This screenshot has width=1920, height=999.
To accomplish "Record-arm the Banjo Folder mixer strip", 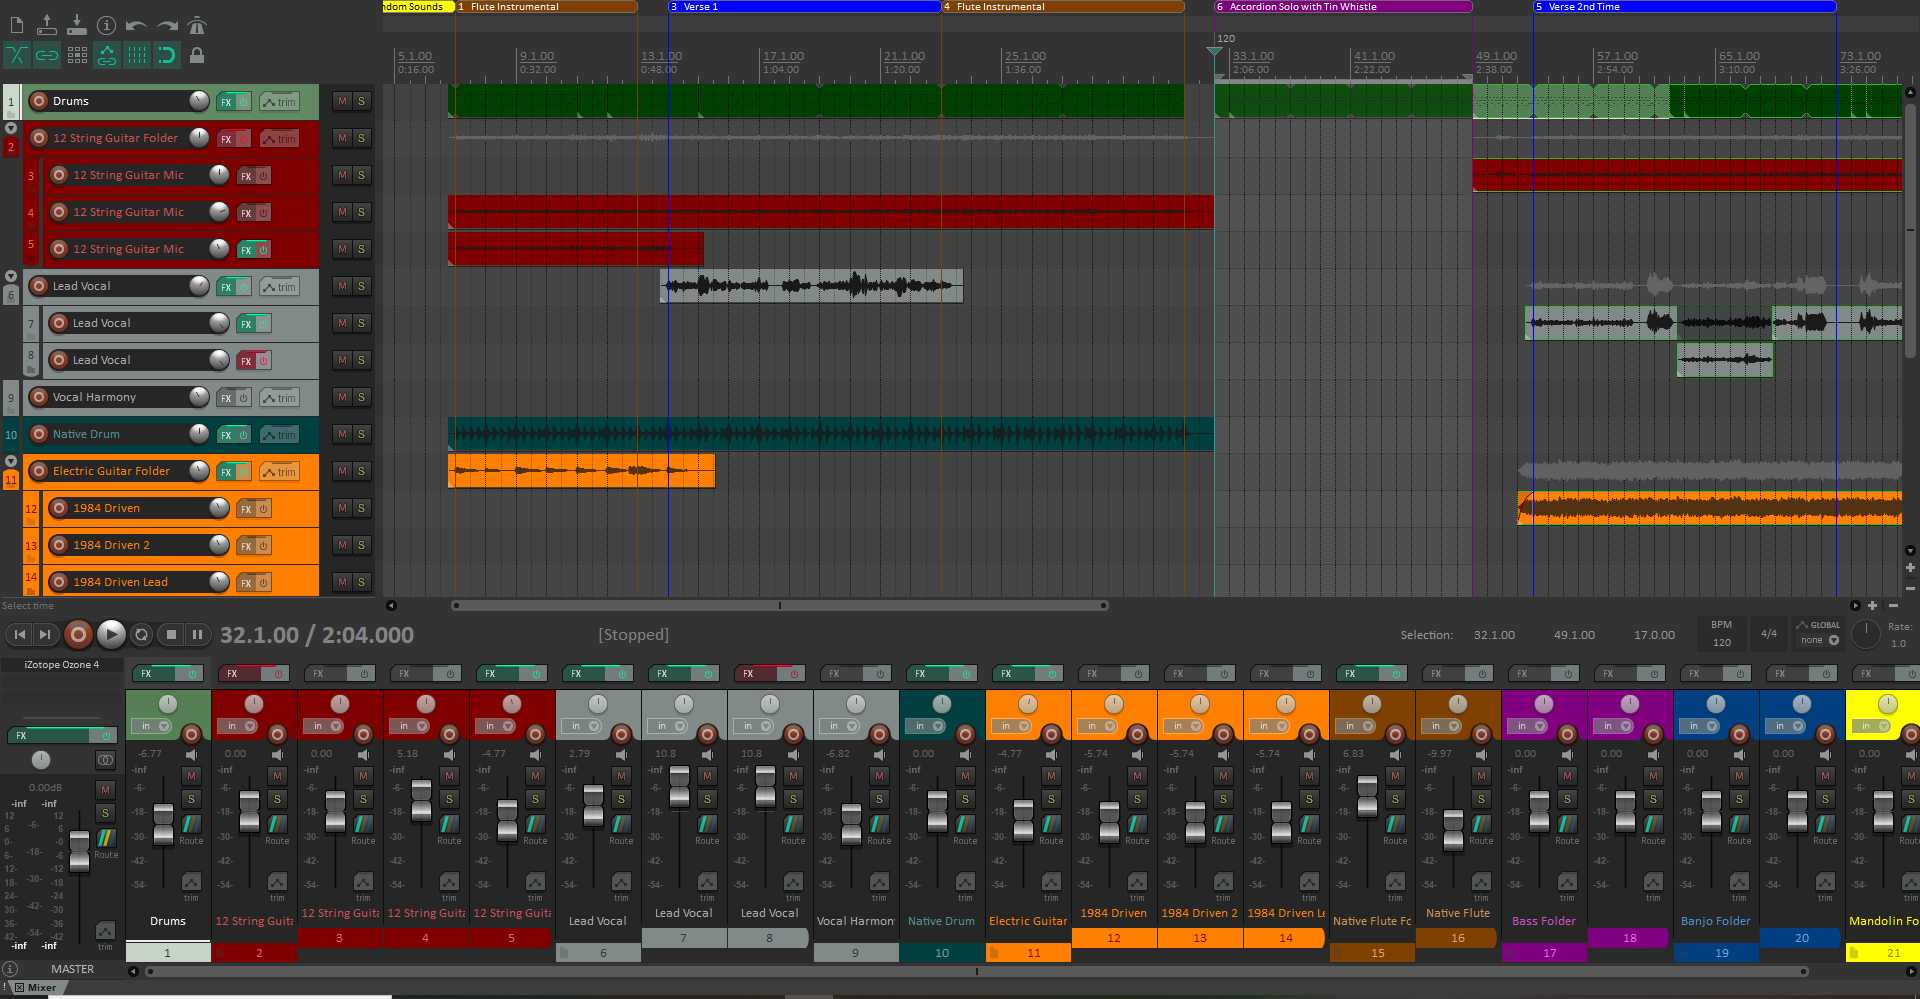I will (x=1739, y=734).
